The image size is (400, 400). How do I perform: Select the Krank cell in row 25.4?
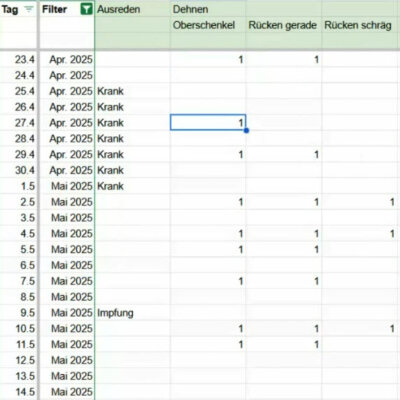tap(133, 91)
